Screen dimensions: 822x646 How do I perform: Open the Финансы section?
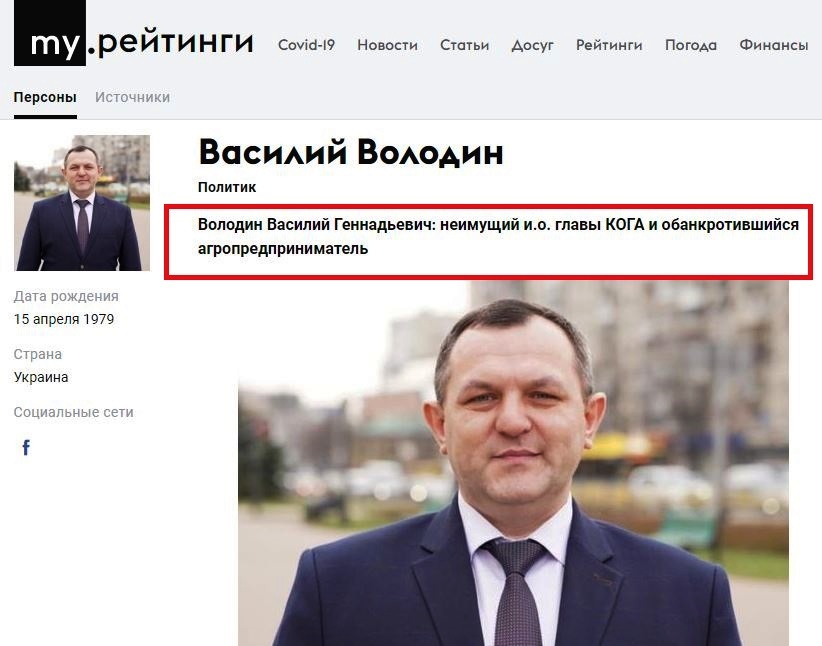point(774,45)
